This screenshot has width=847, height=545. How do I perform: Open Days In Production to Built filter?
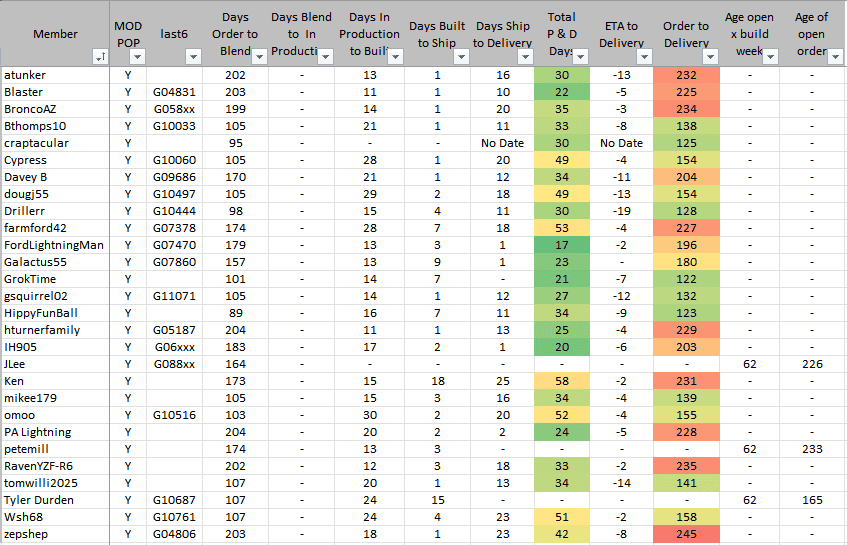pos(399,58)
